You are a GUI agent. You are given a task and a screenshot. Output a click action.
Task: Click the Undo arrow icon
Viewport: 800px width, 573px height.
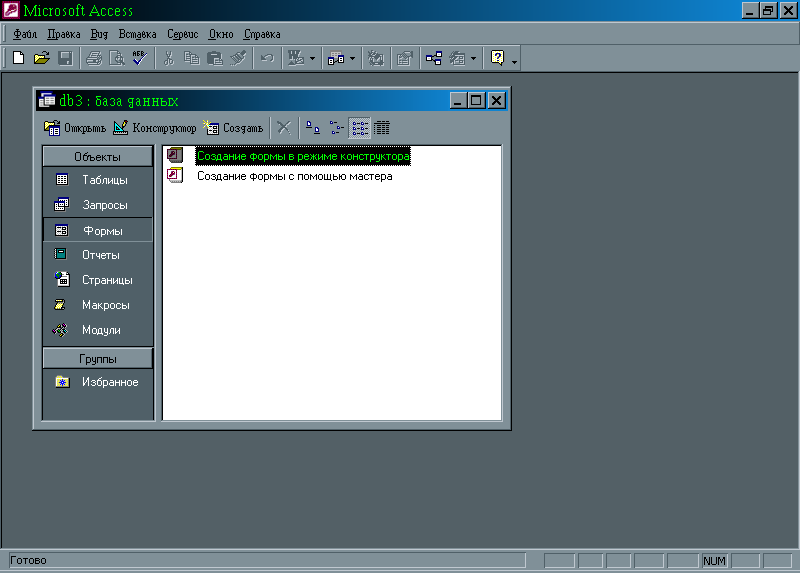pyautogui.click(x=267, y=58)
